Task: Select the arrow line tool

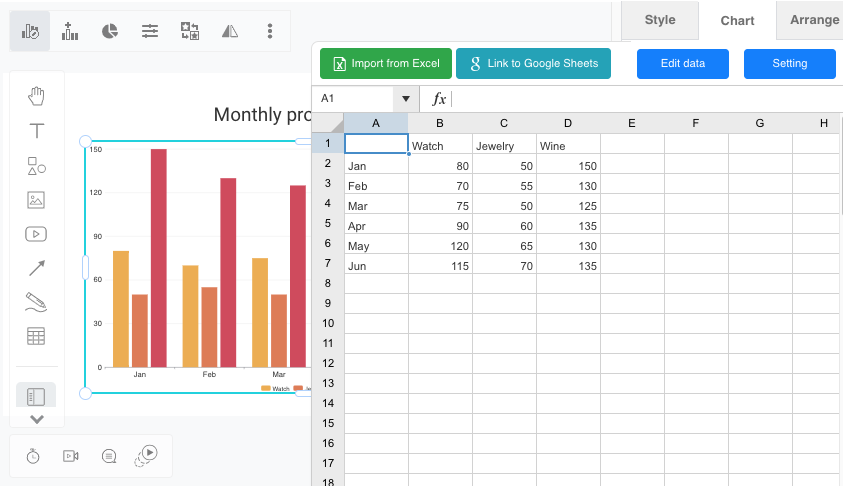Action: pyautogui.click(x=37, y=268)
